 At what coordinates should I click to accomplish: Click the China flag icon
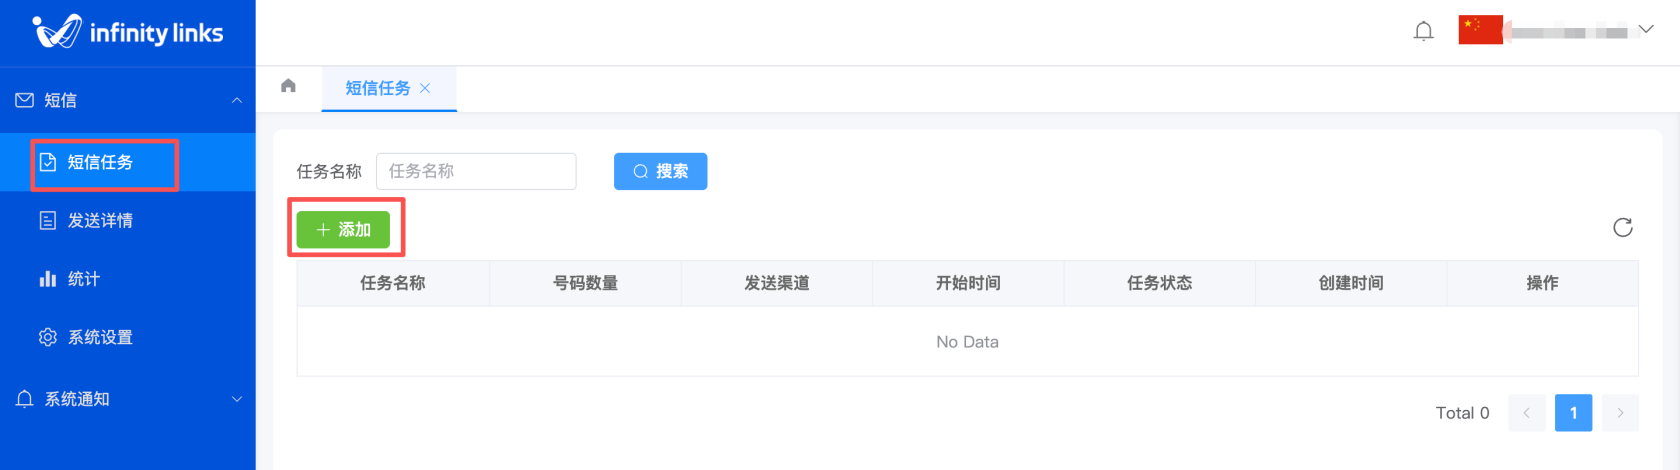pyautogui.click(x=1480, y=30)
